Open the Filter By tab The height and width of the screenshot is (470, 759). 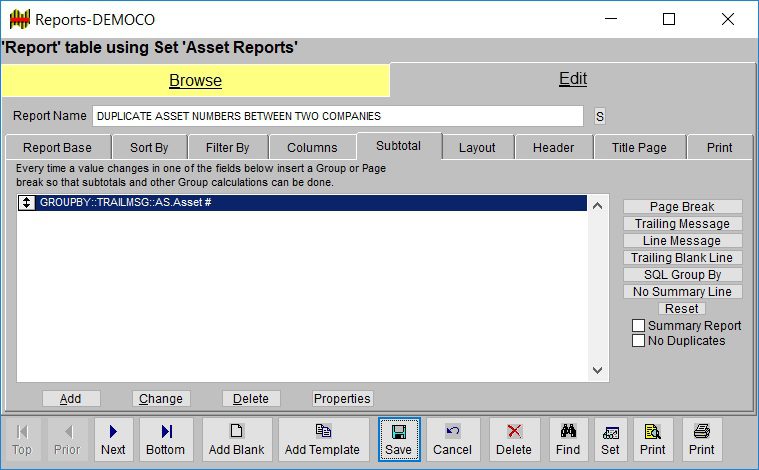point(228,148)
